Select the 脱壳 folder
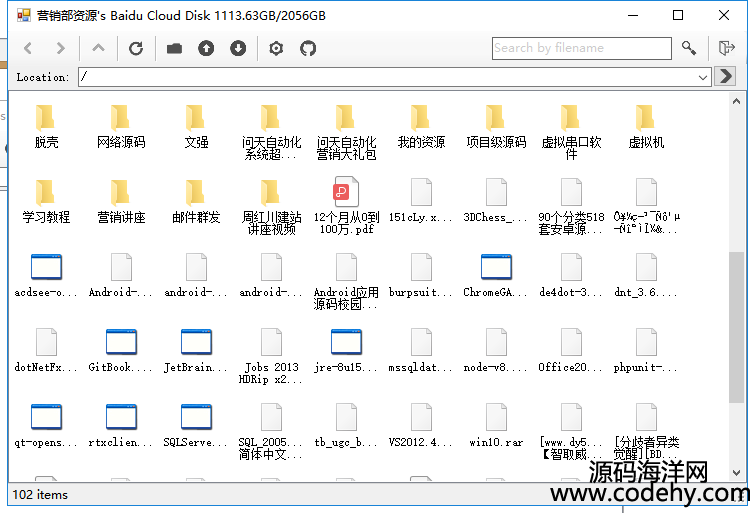This screenshot has width=755, height=513. pos(46,126)
